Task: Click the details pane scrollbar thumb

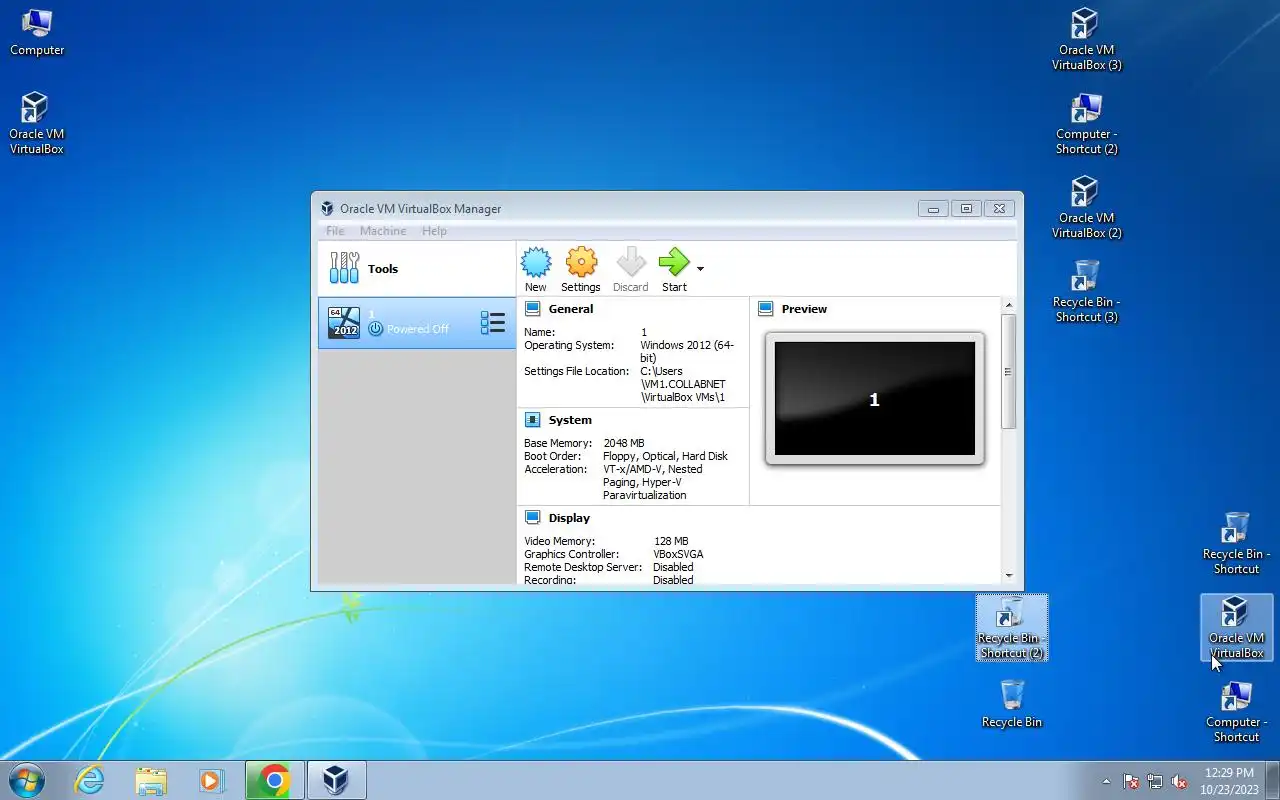Action: (x=1008, y=371)
